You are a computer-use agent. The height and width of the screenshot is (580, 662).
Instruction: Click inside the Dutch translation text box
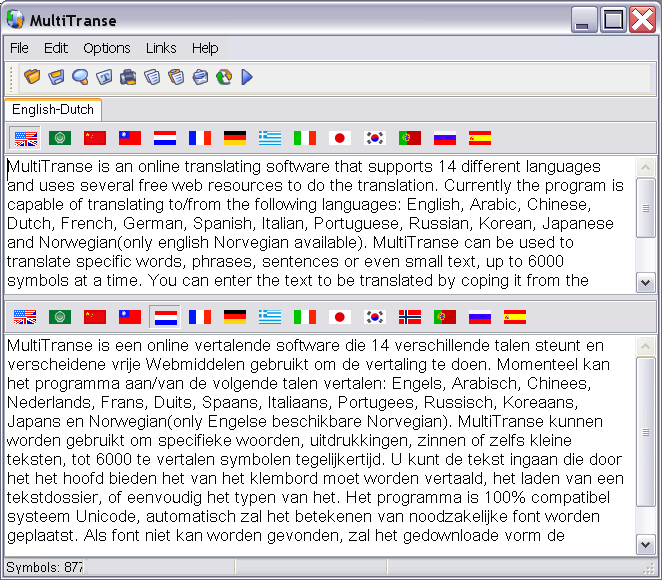320,445
